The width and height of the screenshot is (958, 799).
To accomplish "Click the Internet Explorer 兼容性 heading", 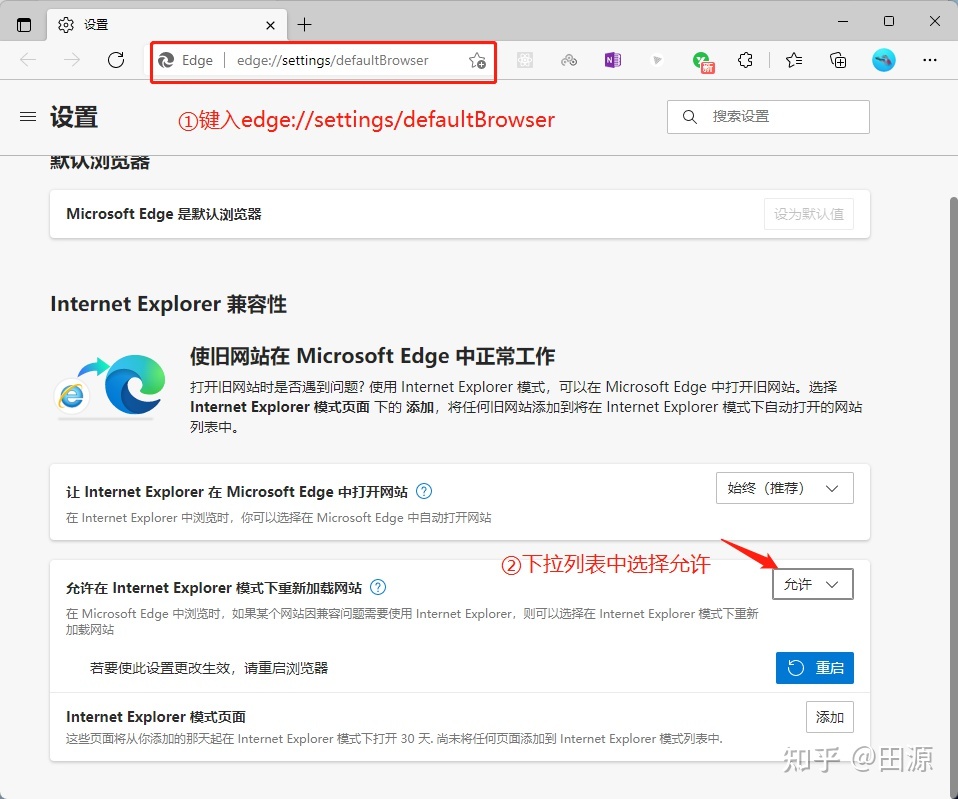I will pos(169,304).
